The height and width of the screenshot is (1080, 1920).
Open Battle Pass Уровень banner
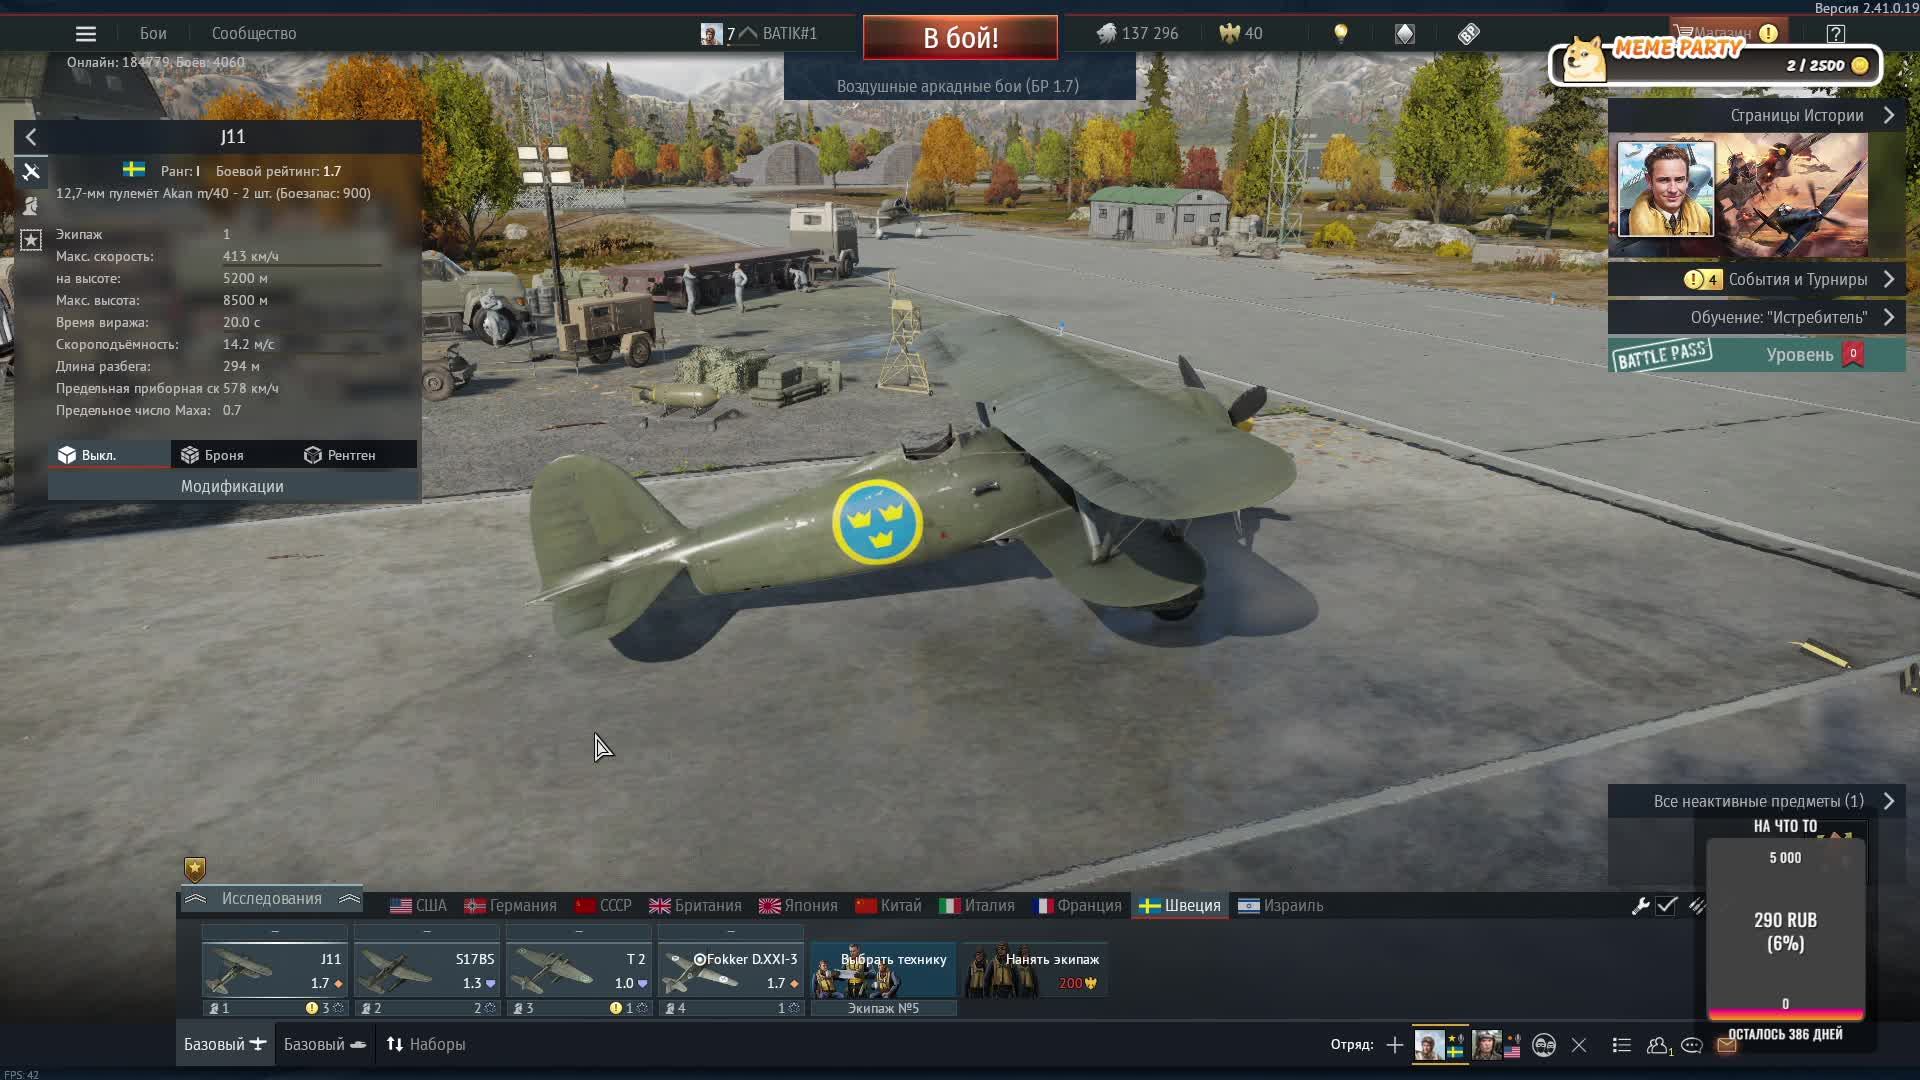click(x=1757, y=355)
